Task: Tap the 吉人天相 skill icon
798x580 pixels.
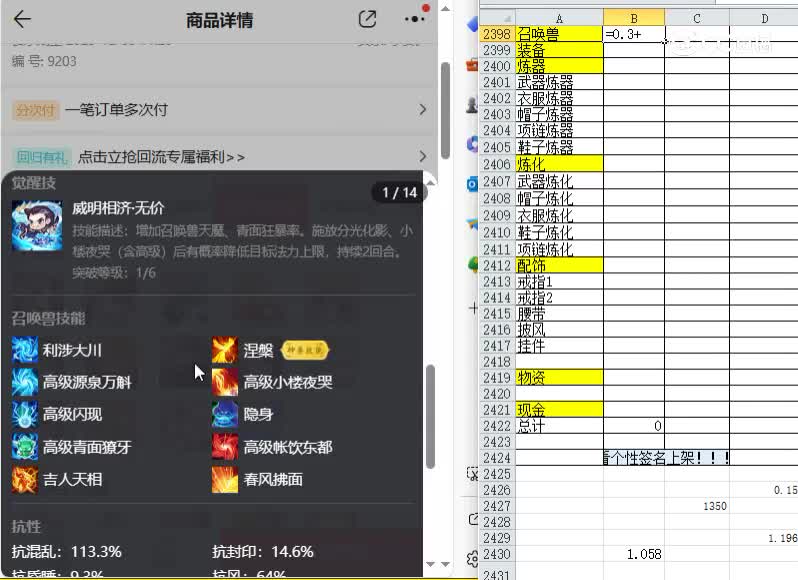Action: point(25,479)
